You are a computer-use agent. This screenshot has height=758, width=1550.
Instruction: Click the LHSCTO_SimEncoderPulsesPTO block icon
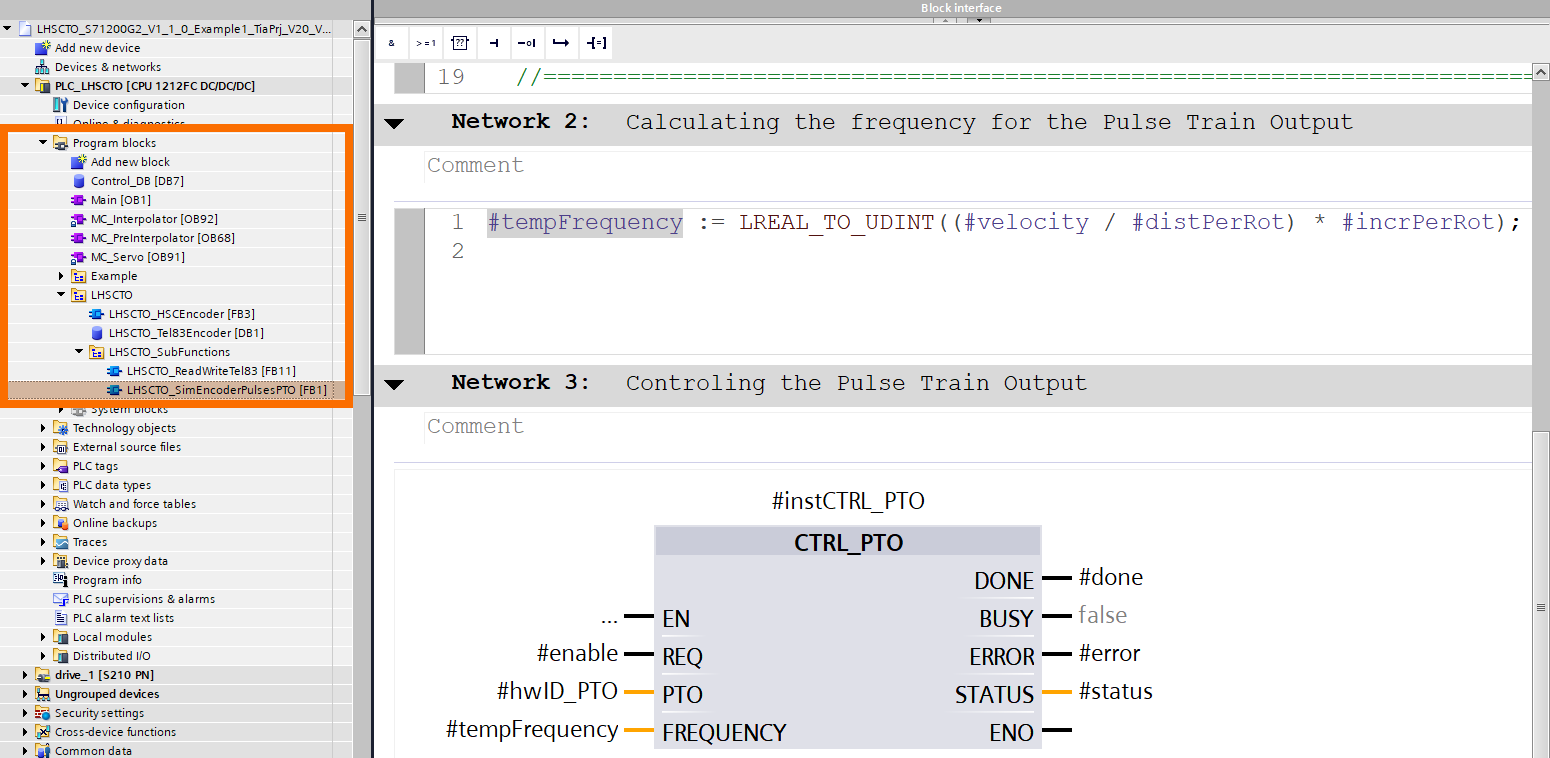pyautogui.click(x=115, y=390)
